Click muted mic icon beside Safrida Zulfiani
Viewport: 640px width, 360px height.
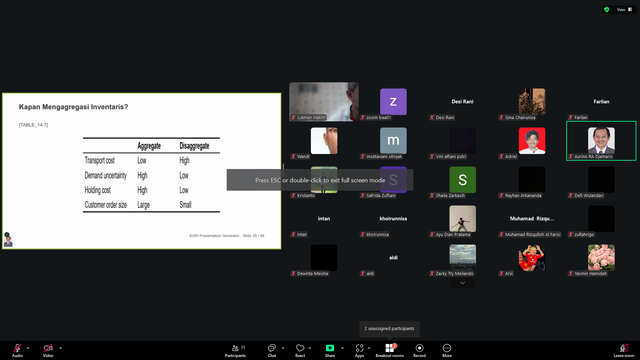[362, 196]
